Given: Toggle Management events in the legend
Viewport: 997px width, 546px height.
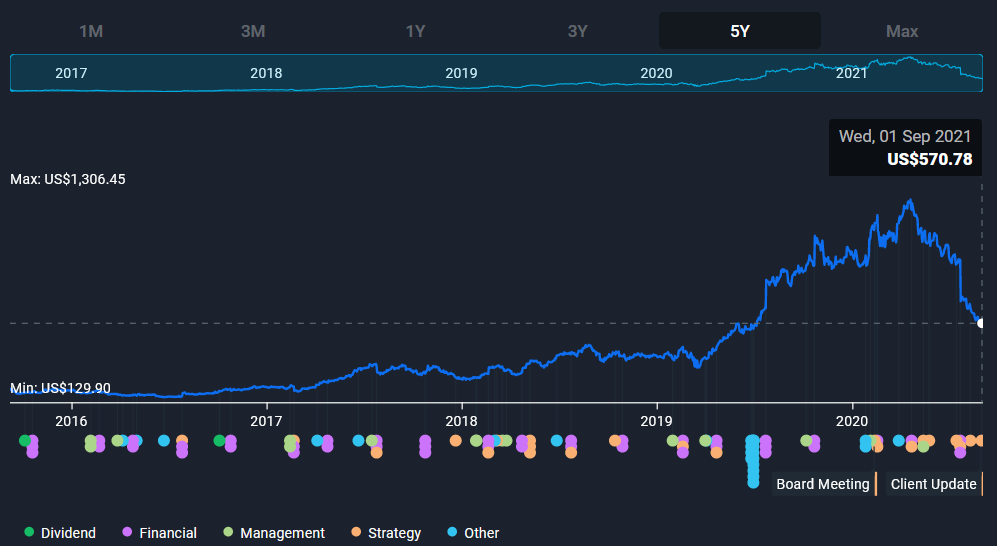Looking at the screenshot, I should [274, 533].
